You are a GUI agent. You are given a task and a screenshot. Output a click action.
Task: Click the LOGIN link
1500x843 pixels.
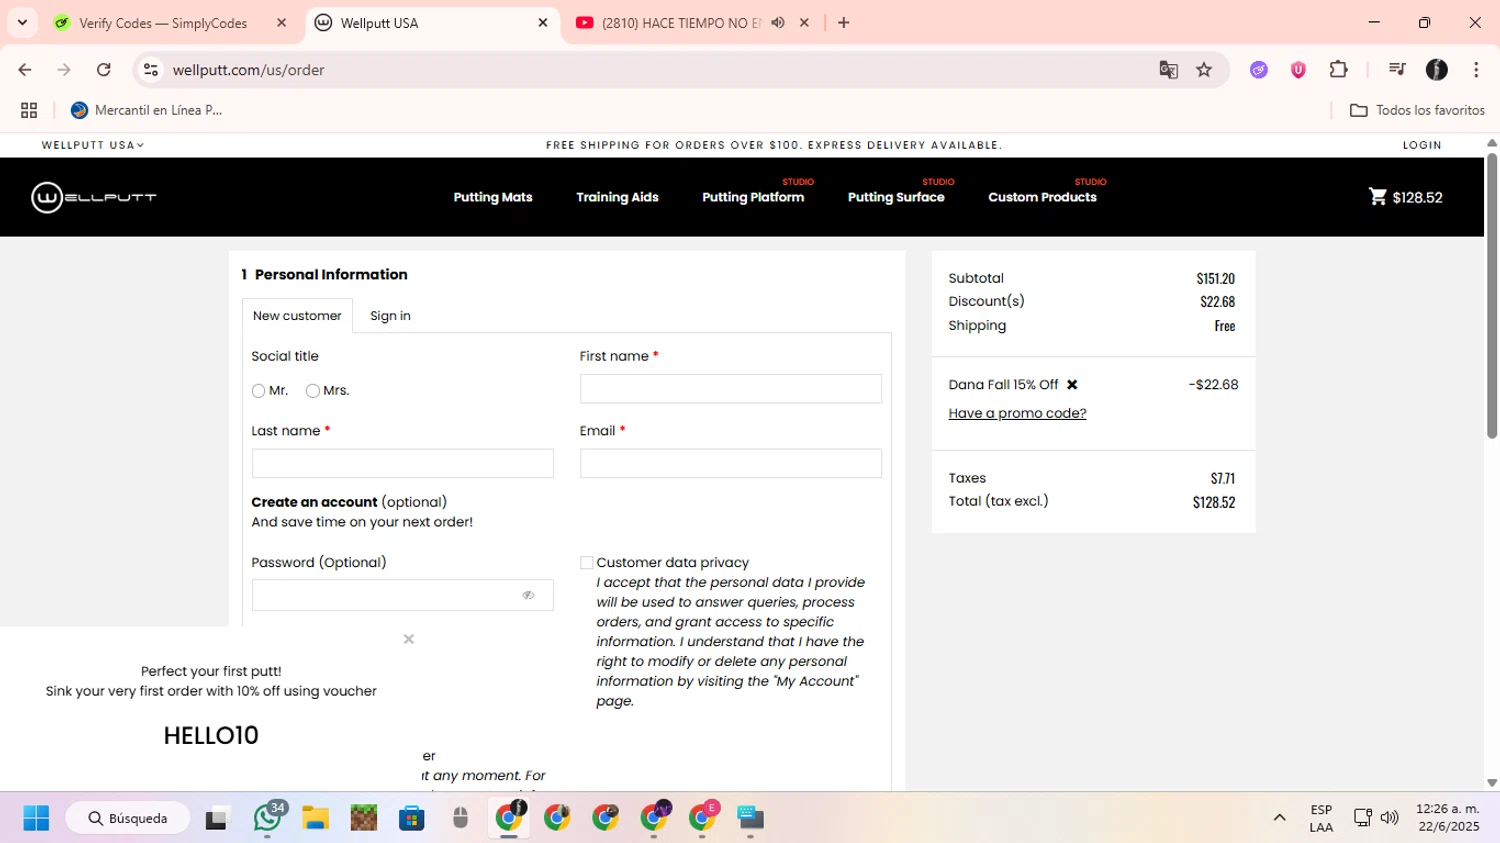point(1422,145)
